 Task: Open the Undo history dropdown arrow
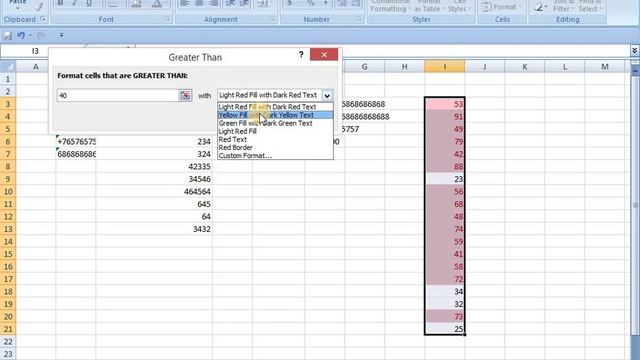pyautogui.click(x=30, y=36)
